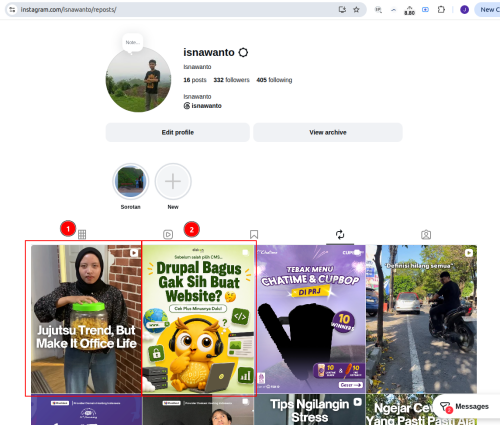Open the Sorotan story highlight
The height and width of the screenshot is (425, 500).
click(131, 181)
